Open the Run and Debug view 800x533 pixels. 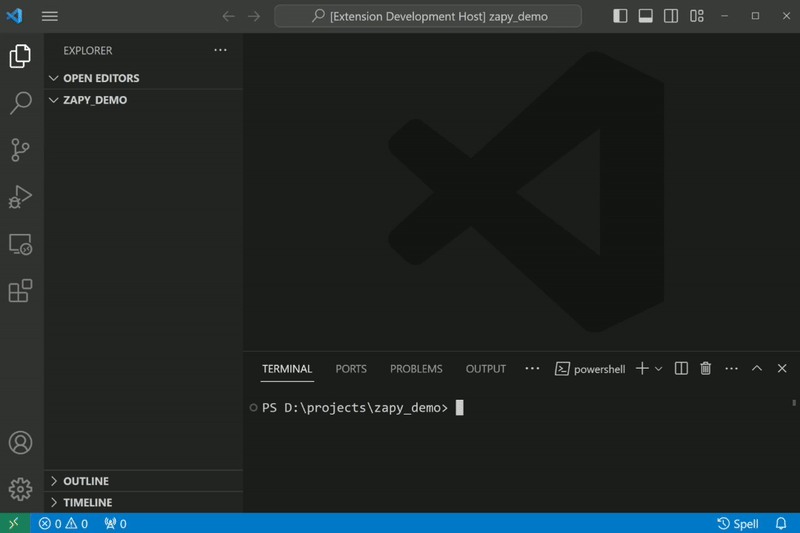click(20, 197)
